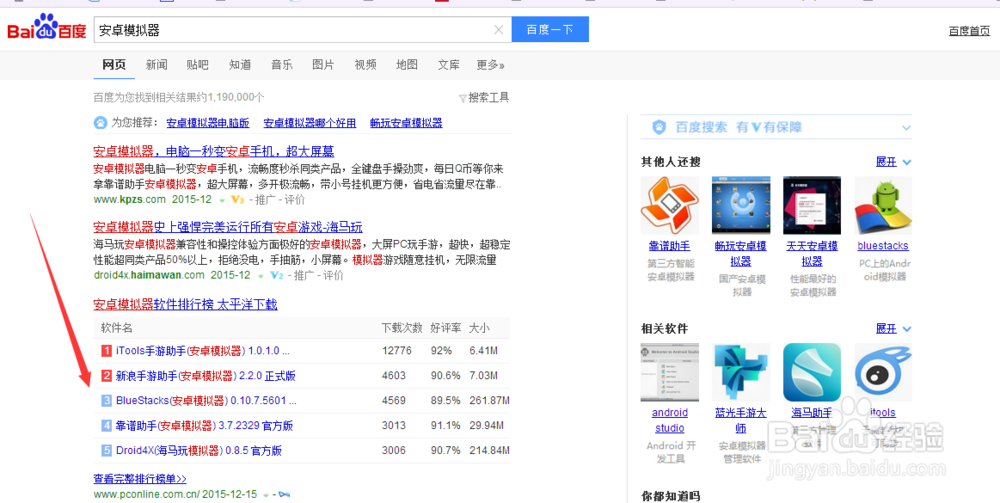Click the 百度一下 search button
Screen dimensions: 1000x503
(550, 29)
